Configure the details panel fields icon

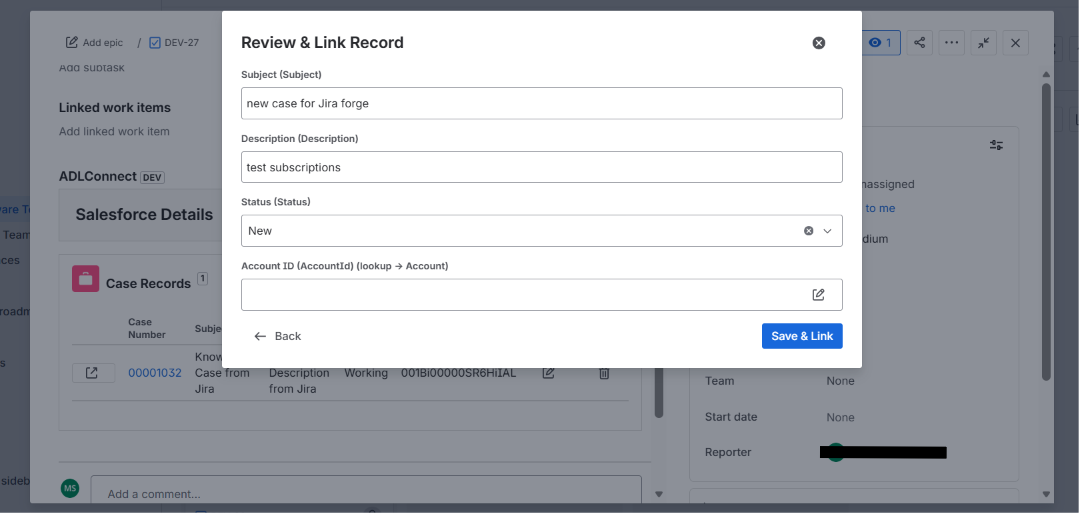996,145
